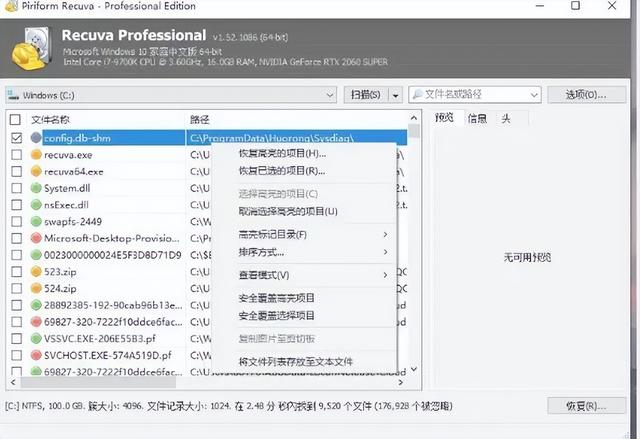Select 取消选择高亮的项目(U) menu entry
This screenshot has width=640, height=439.
point(288,211)
